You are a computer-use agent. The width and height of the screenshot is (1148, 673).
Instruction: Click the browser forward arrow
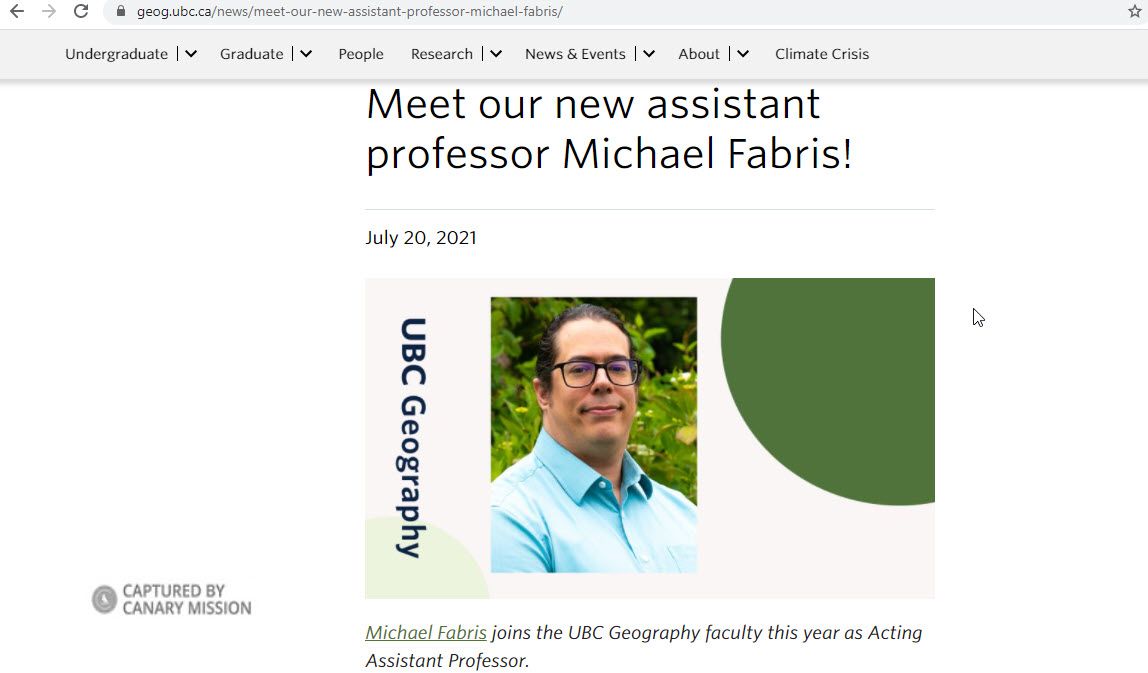pyautogui.click(x=48, y=13)
